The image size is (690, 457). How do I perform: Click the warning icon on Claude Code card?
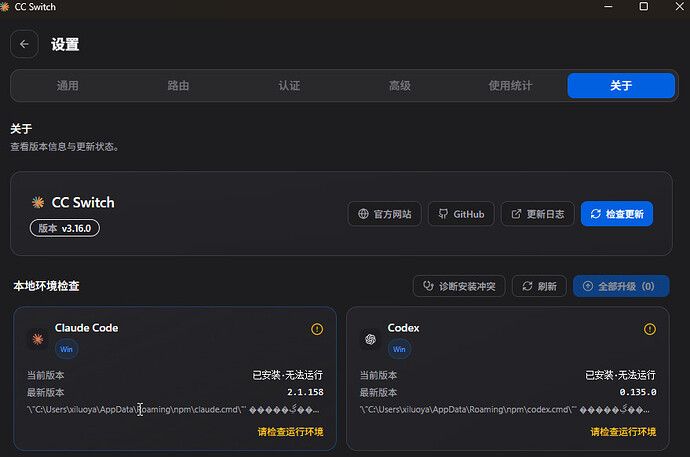coord(317,329)
